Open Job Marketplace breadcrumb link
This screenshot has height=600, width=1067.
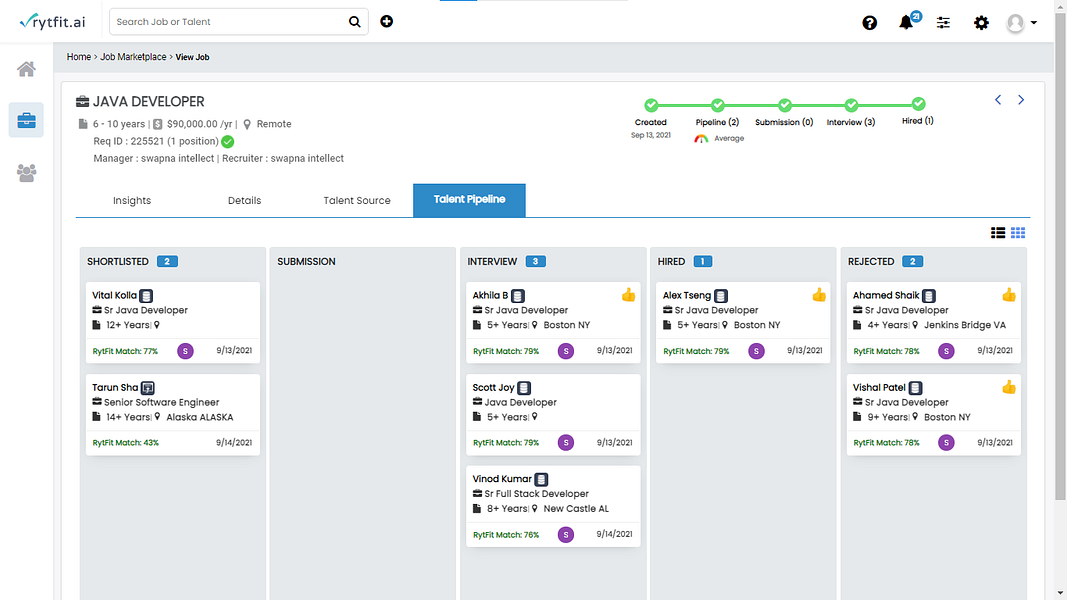pos(133,57)
